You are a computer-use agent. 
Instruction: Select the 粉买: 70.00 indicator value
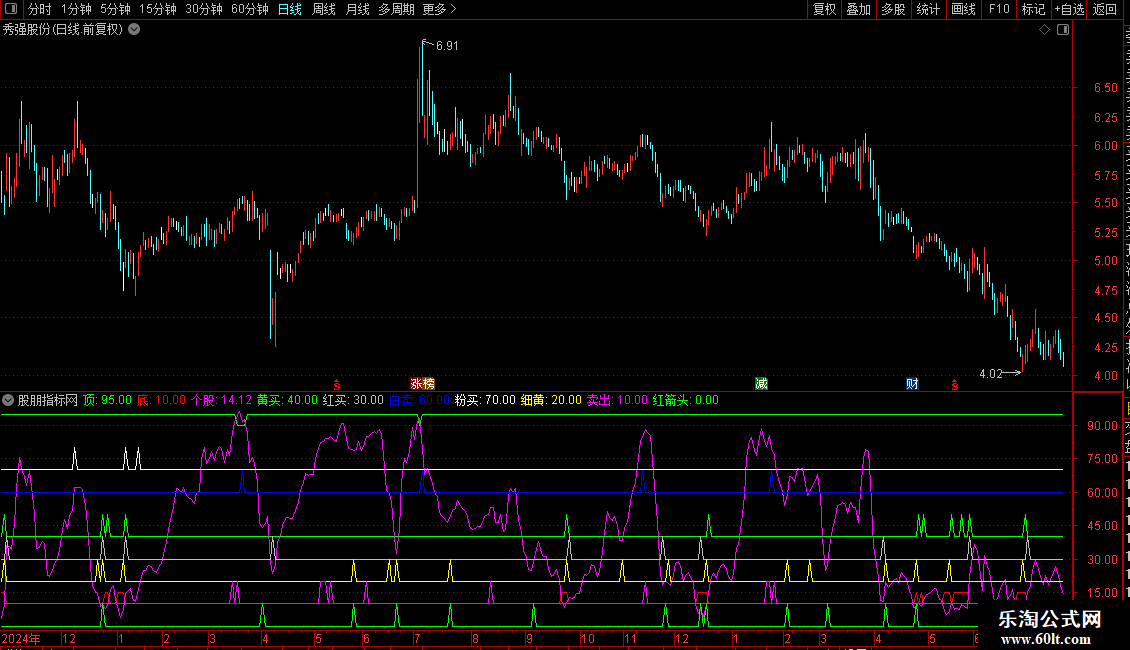[485, 400]
